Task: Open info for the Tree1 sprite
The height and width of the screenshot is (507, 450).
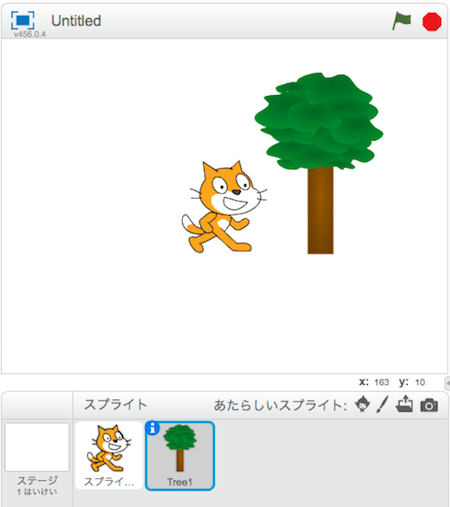Action: click(153, 428)
